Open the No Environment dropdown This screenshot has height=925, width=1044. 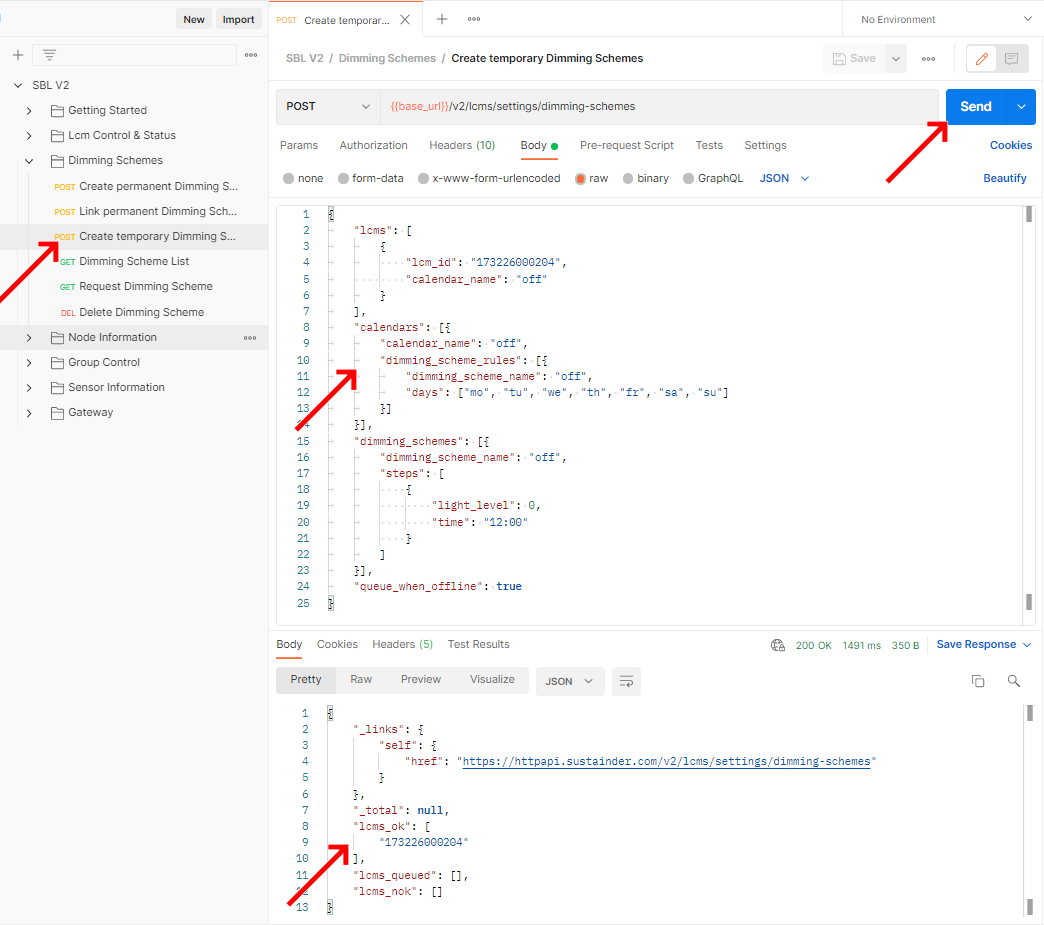pos(943,19)
